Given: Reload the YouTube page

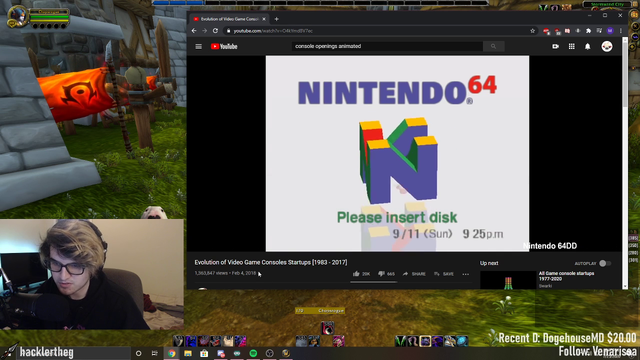Looking at the screenshot, I should 216,31.
